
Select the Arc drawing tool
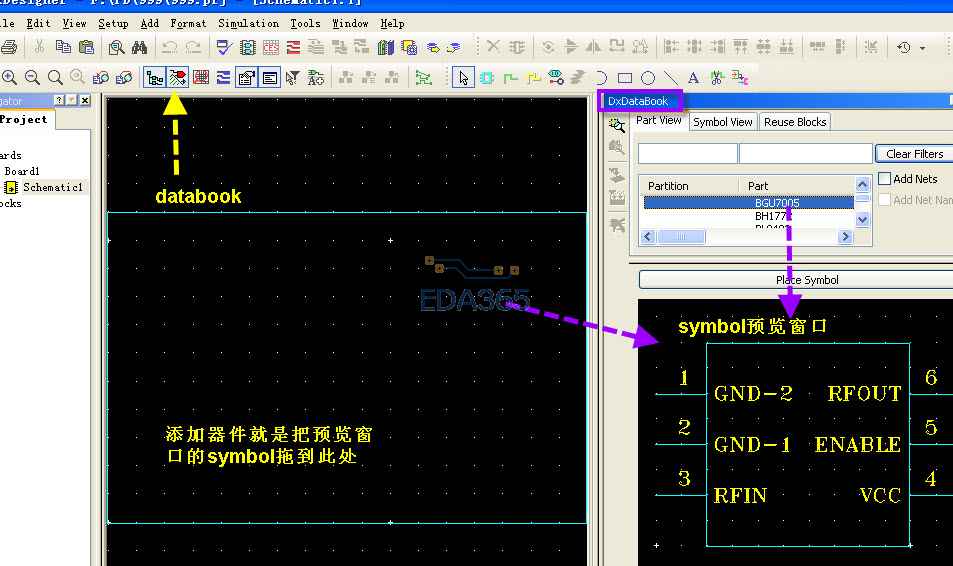tap(600, 78)
